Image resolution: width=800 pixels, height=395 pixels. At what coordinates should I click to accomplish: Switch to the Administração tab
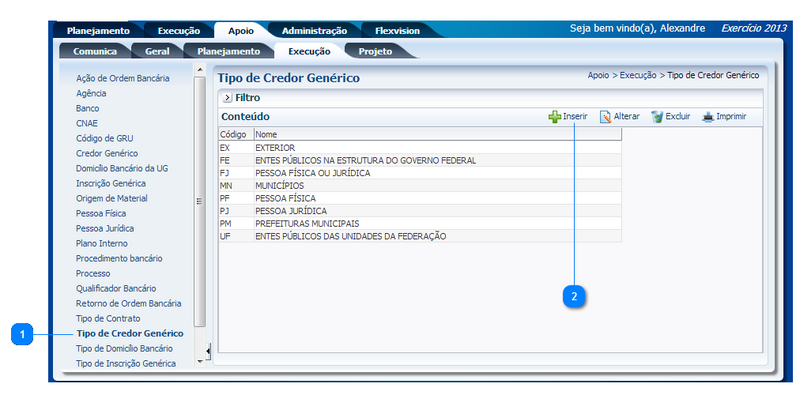(314, 31)
